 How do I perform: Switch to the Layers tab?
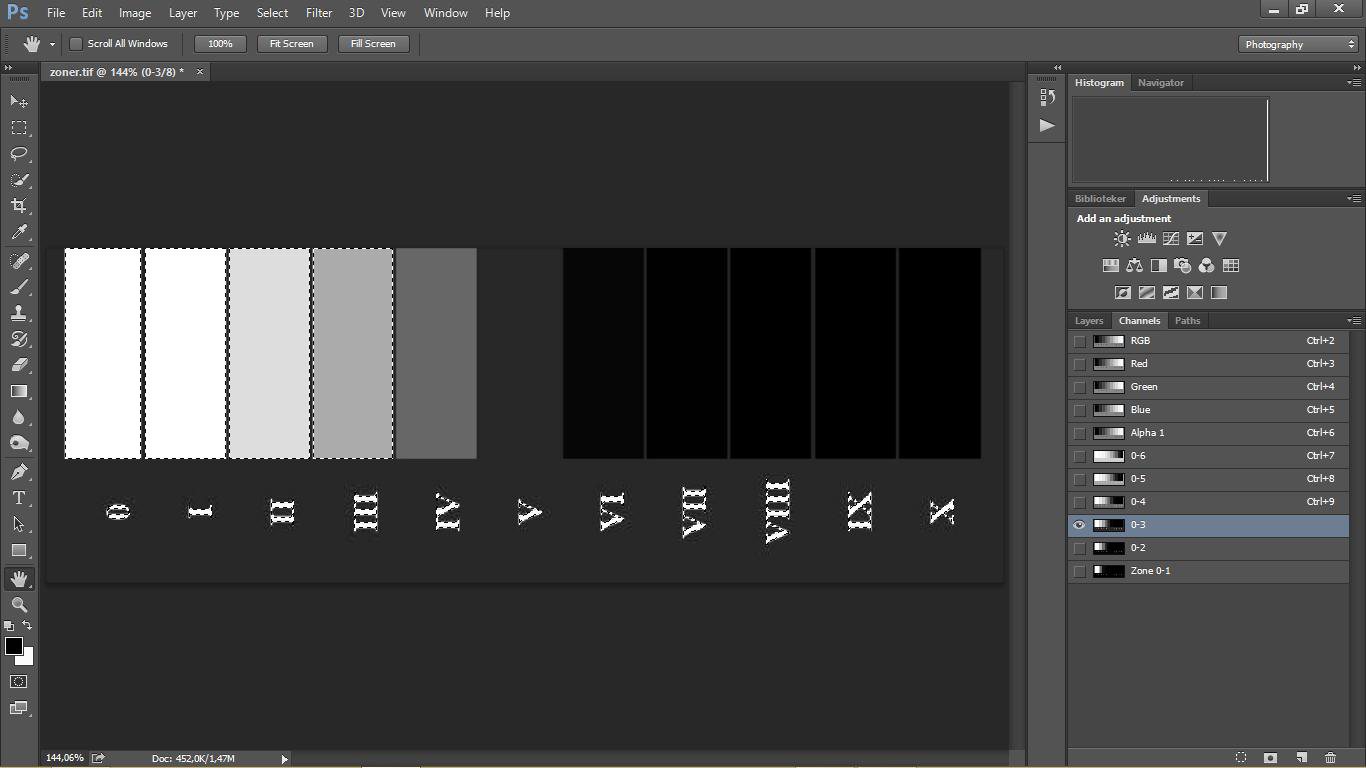tap(1089, 321)
